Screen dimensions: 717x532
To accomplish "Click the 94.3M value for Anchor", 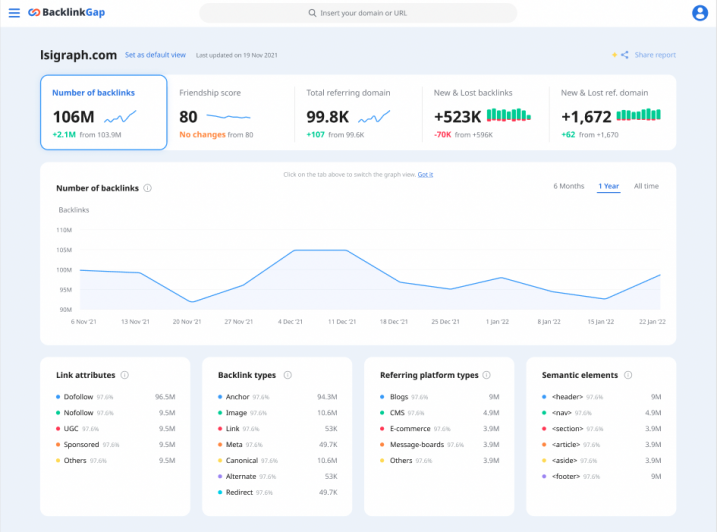I will click(327, 397).
